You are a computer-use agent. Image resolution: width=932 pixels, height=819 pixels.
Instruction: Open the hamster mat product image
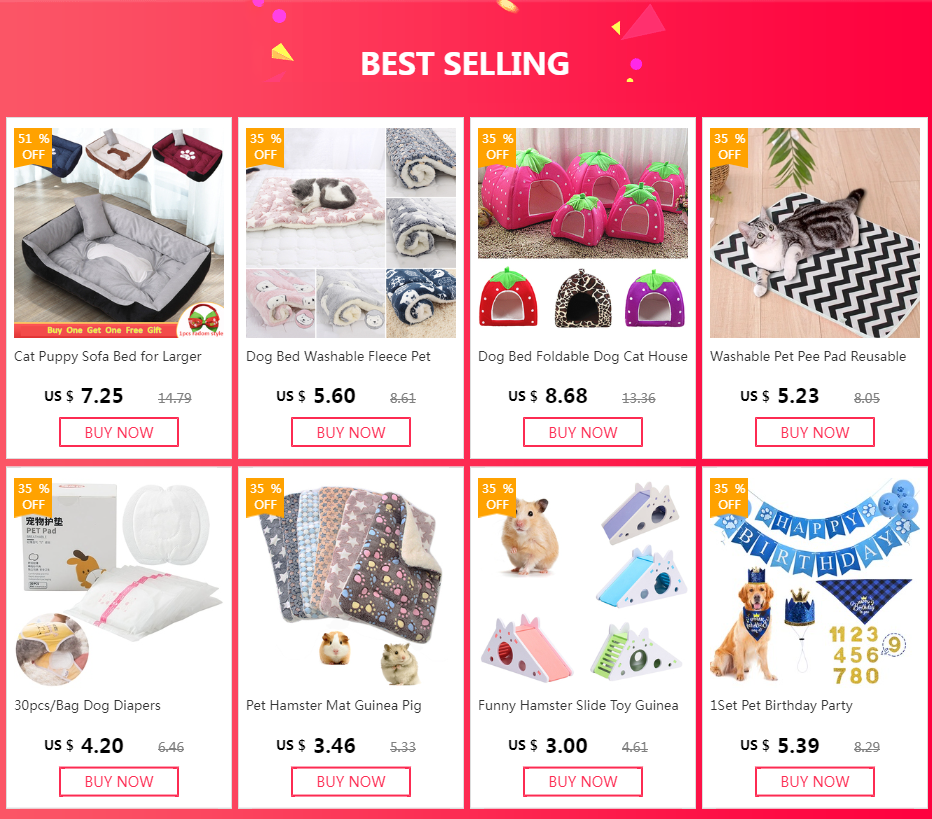click(351, 582)
